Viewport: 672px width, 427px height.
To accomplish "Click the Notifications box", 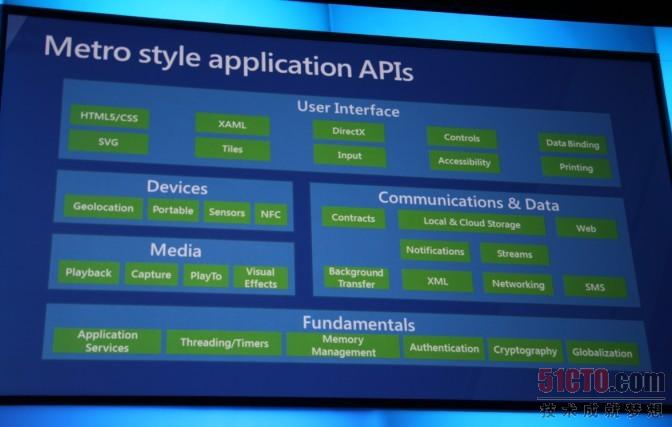I will [x=435, y=251].
